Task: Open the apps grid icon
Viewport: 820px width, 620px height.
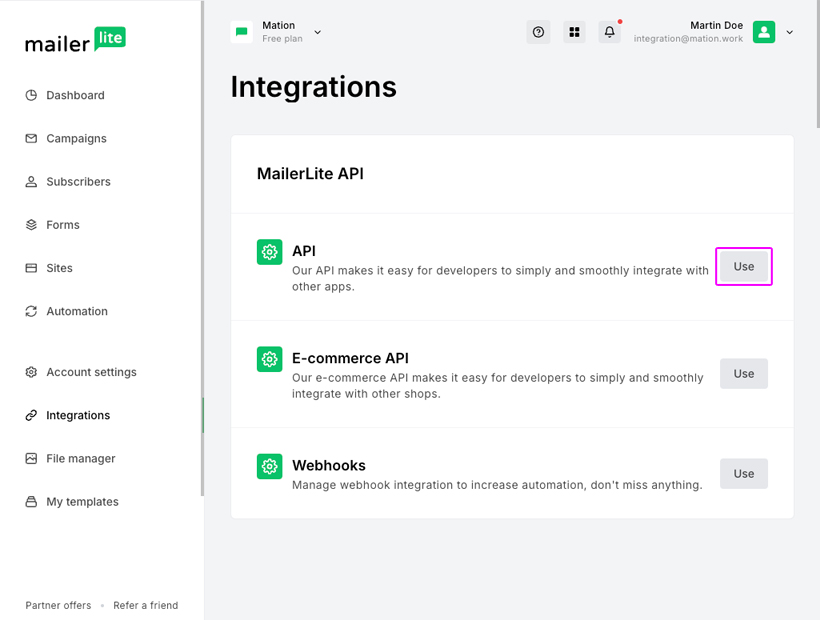Action: click(x=574, y=32)
